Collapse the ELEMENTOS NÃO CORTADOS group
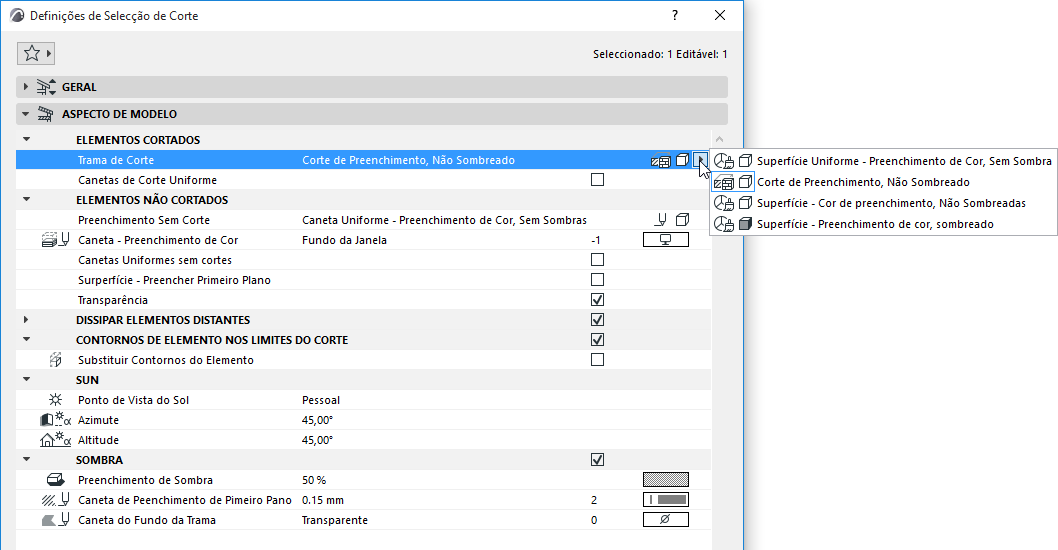1058x550 pixels. [26, 200]
